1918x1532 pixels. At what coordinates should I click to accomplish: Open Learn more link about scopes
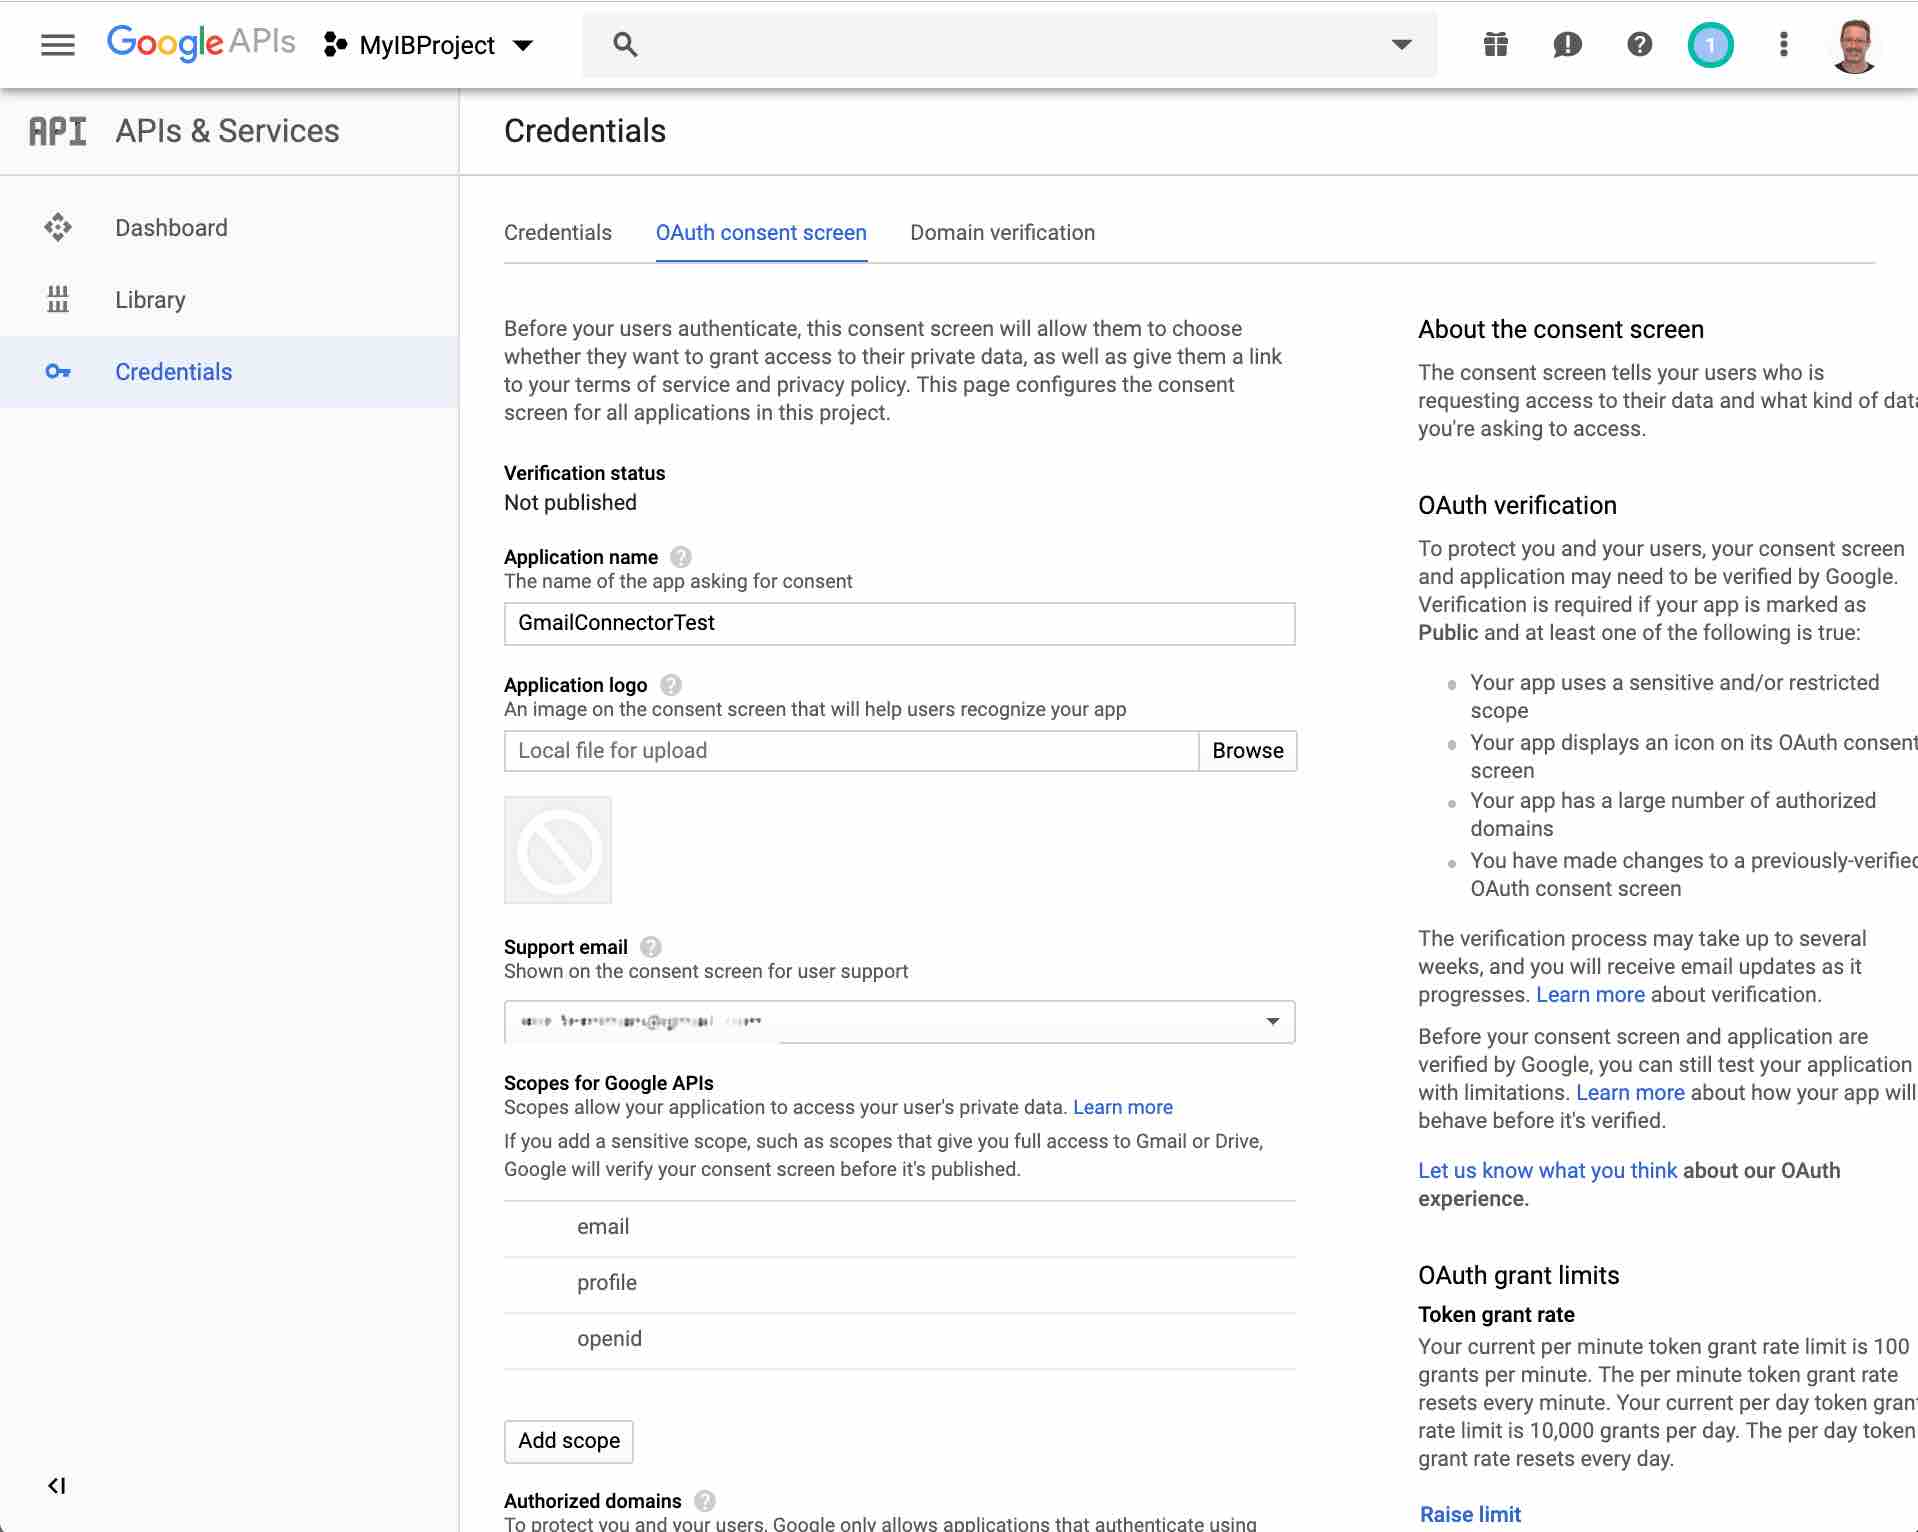[1123, 1107]
